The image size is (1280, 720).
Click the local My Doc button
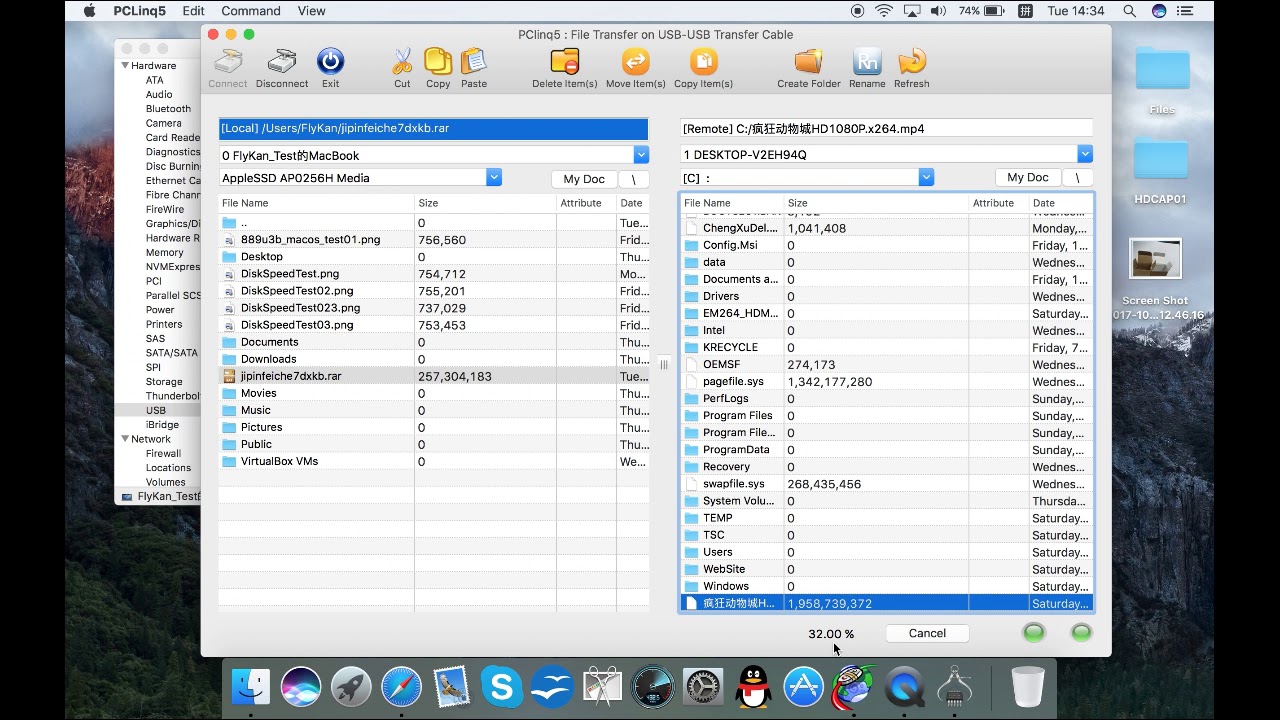[x=584, y=179]
